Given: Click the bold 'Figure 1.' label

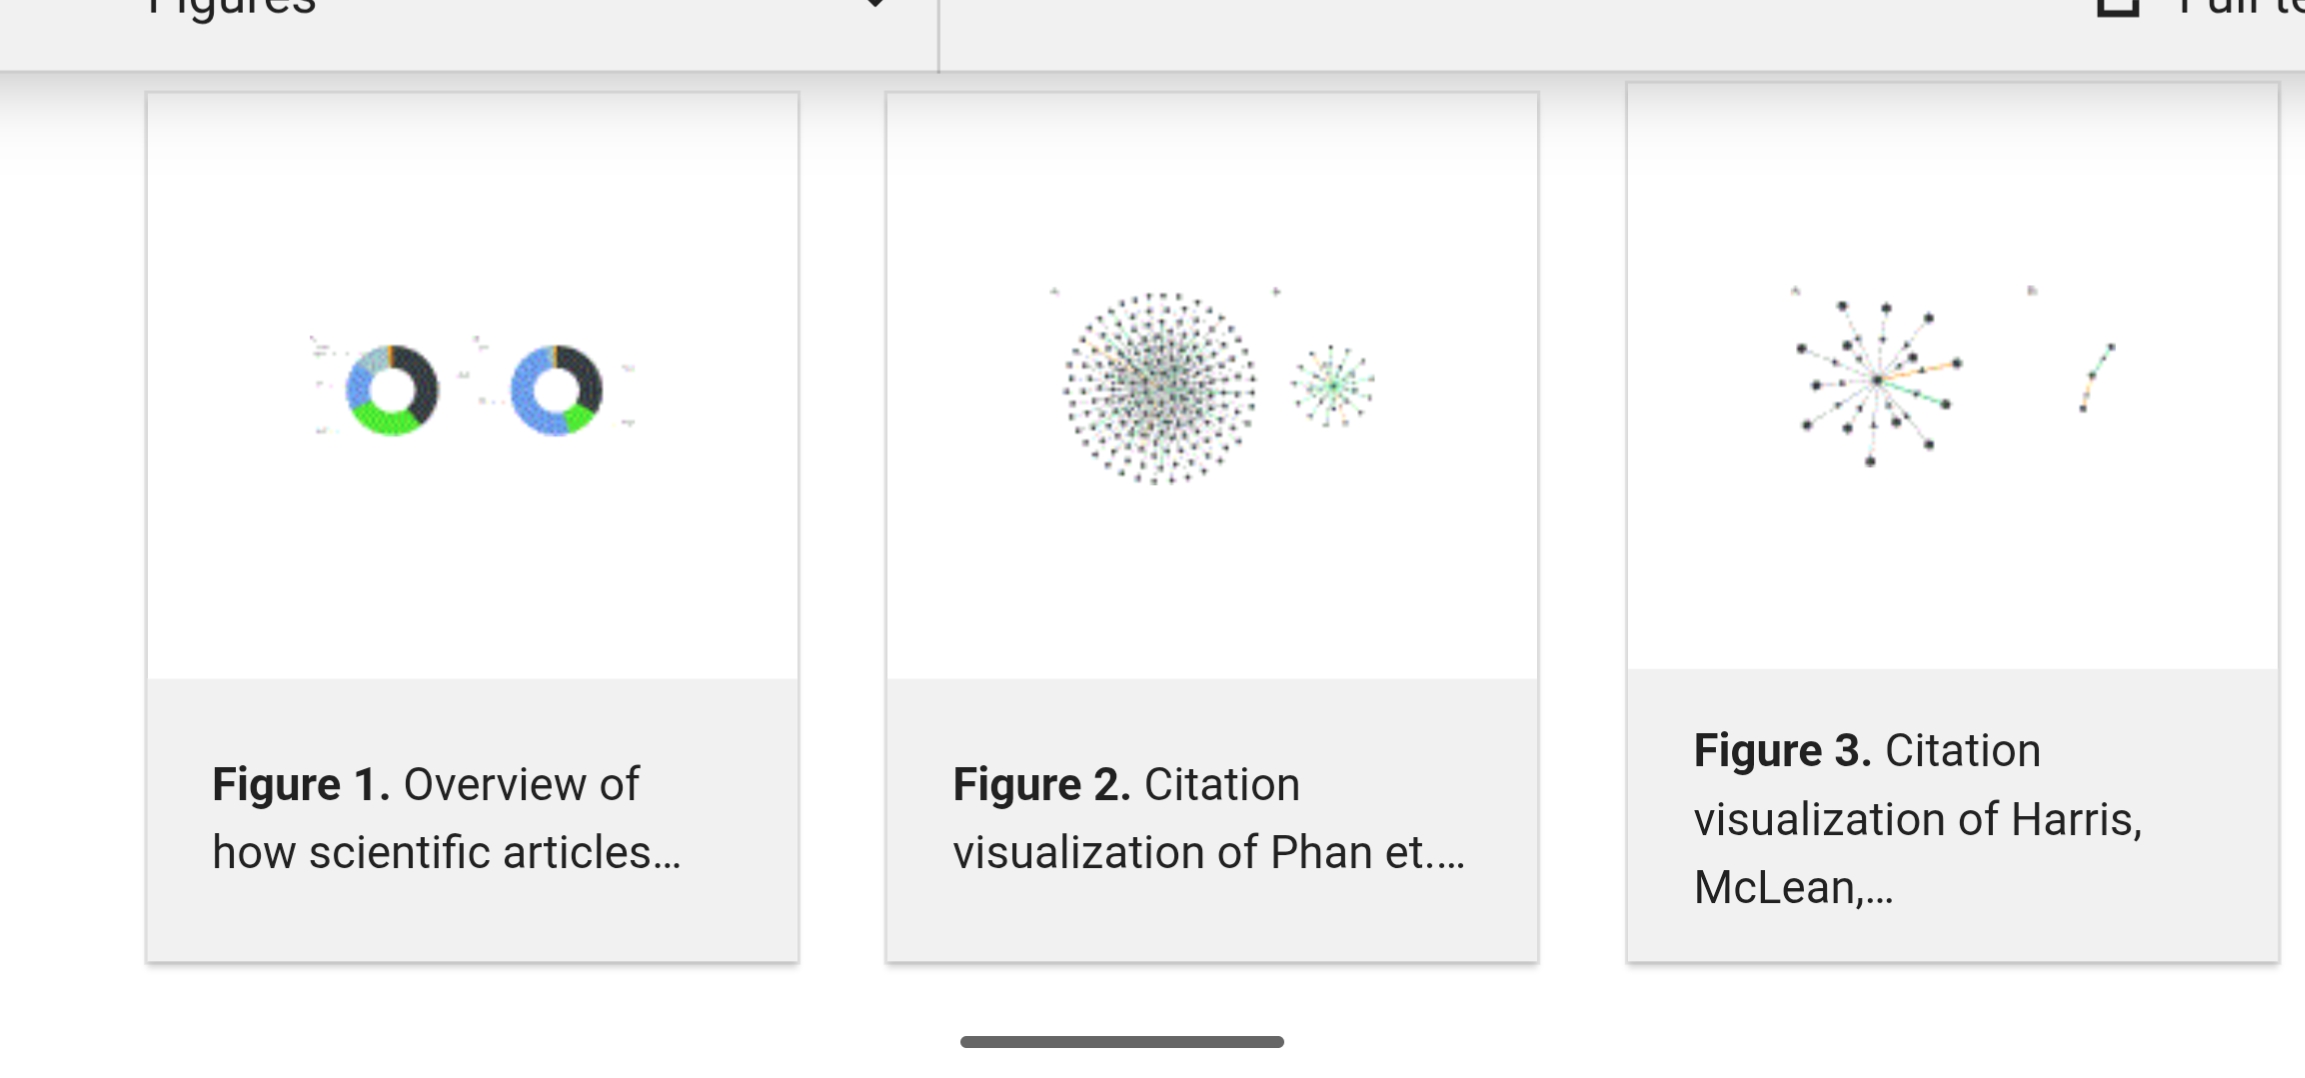Looking at the screenshot, I should pos(300,784).
